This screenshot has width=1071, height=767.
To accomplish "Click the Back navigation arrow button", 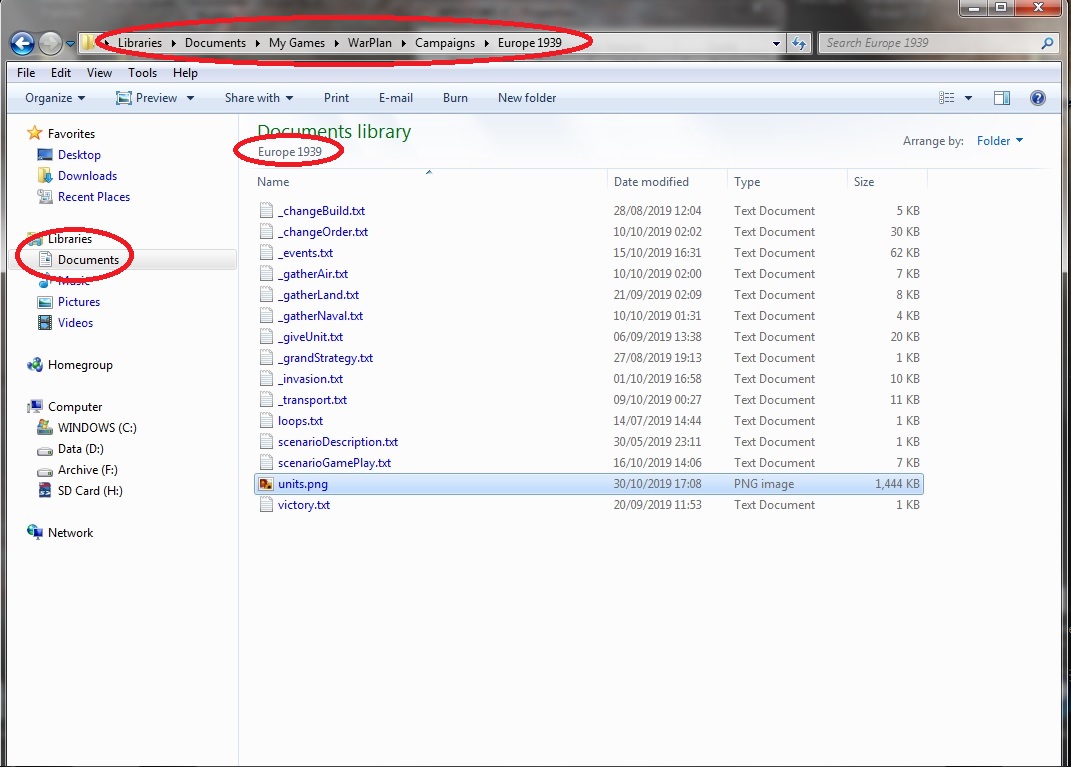I will [x=22, y=43].
